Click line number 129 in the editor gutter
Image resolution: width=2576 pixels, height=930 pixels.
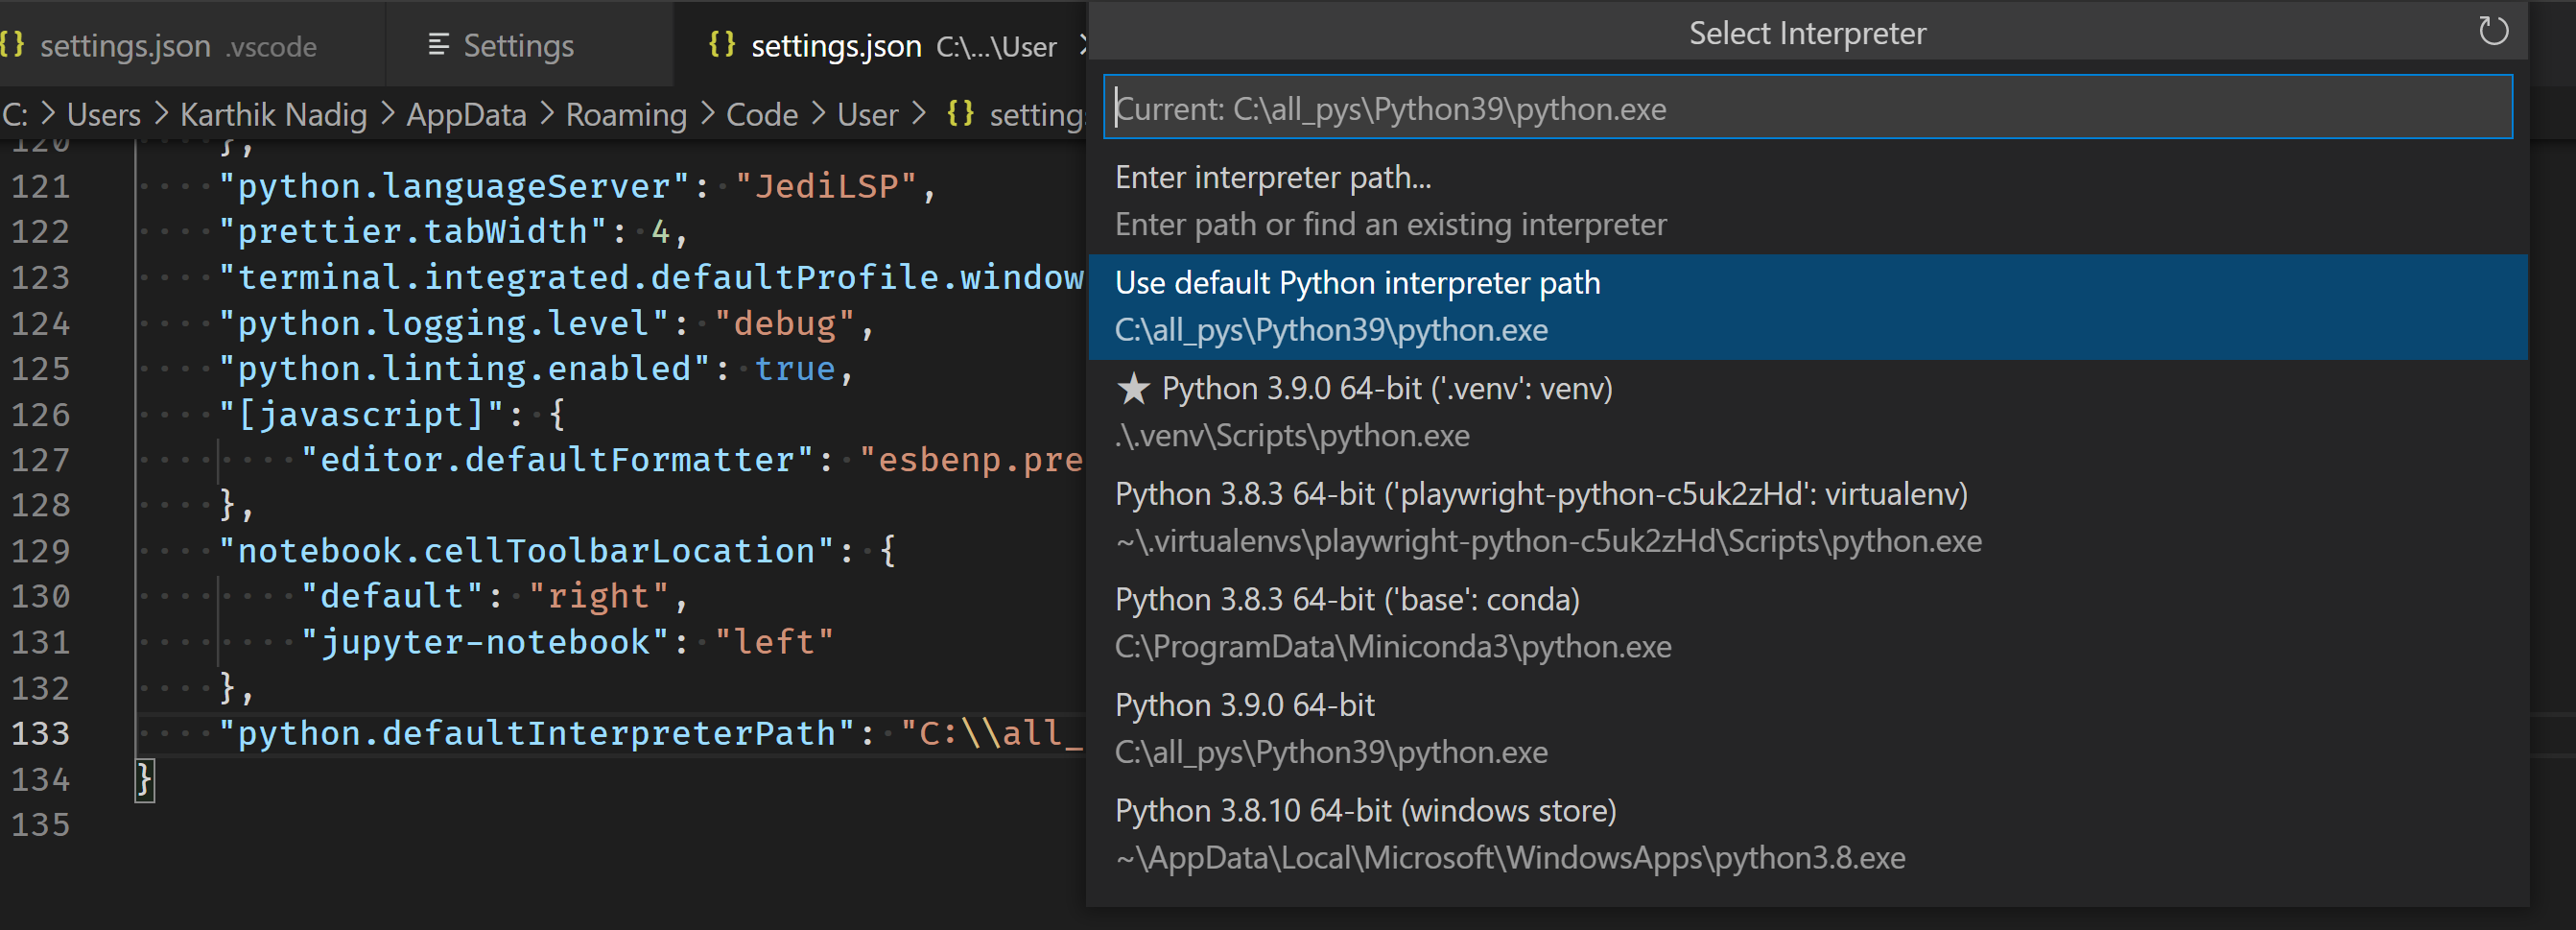41,551
